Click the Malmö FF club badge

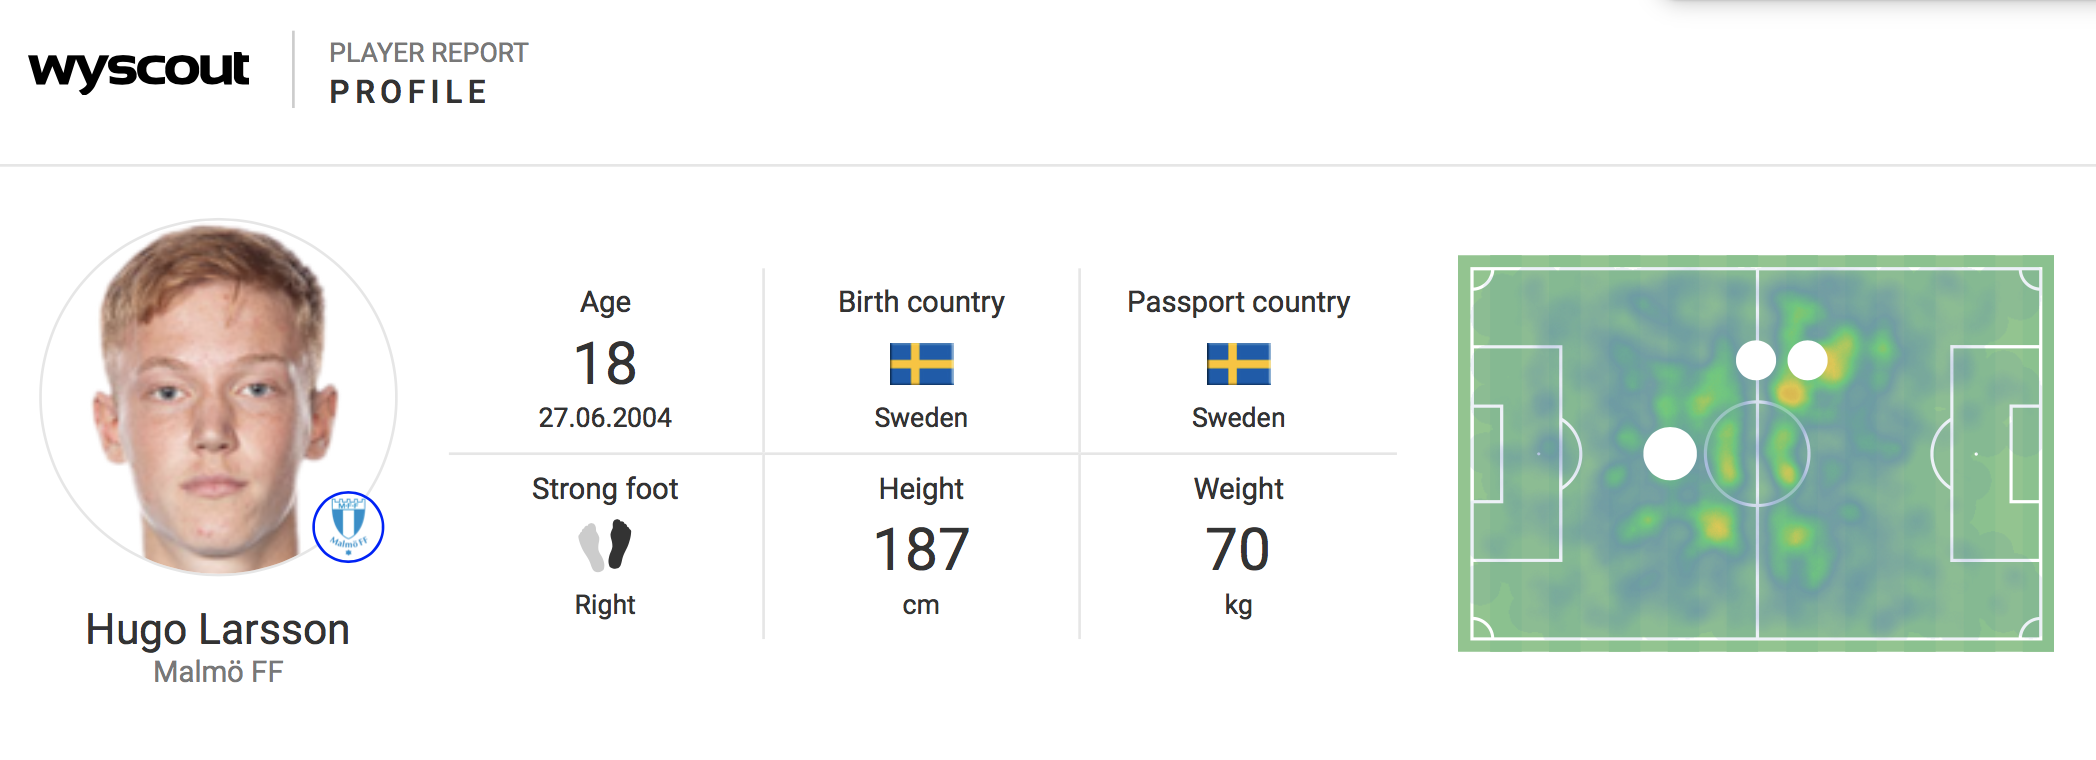tap(348, 526)
